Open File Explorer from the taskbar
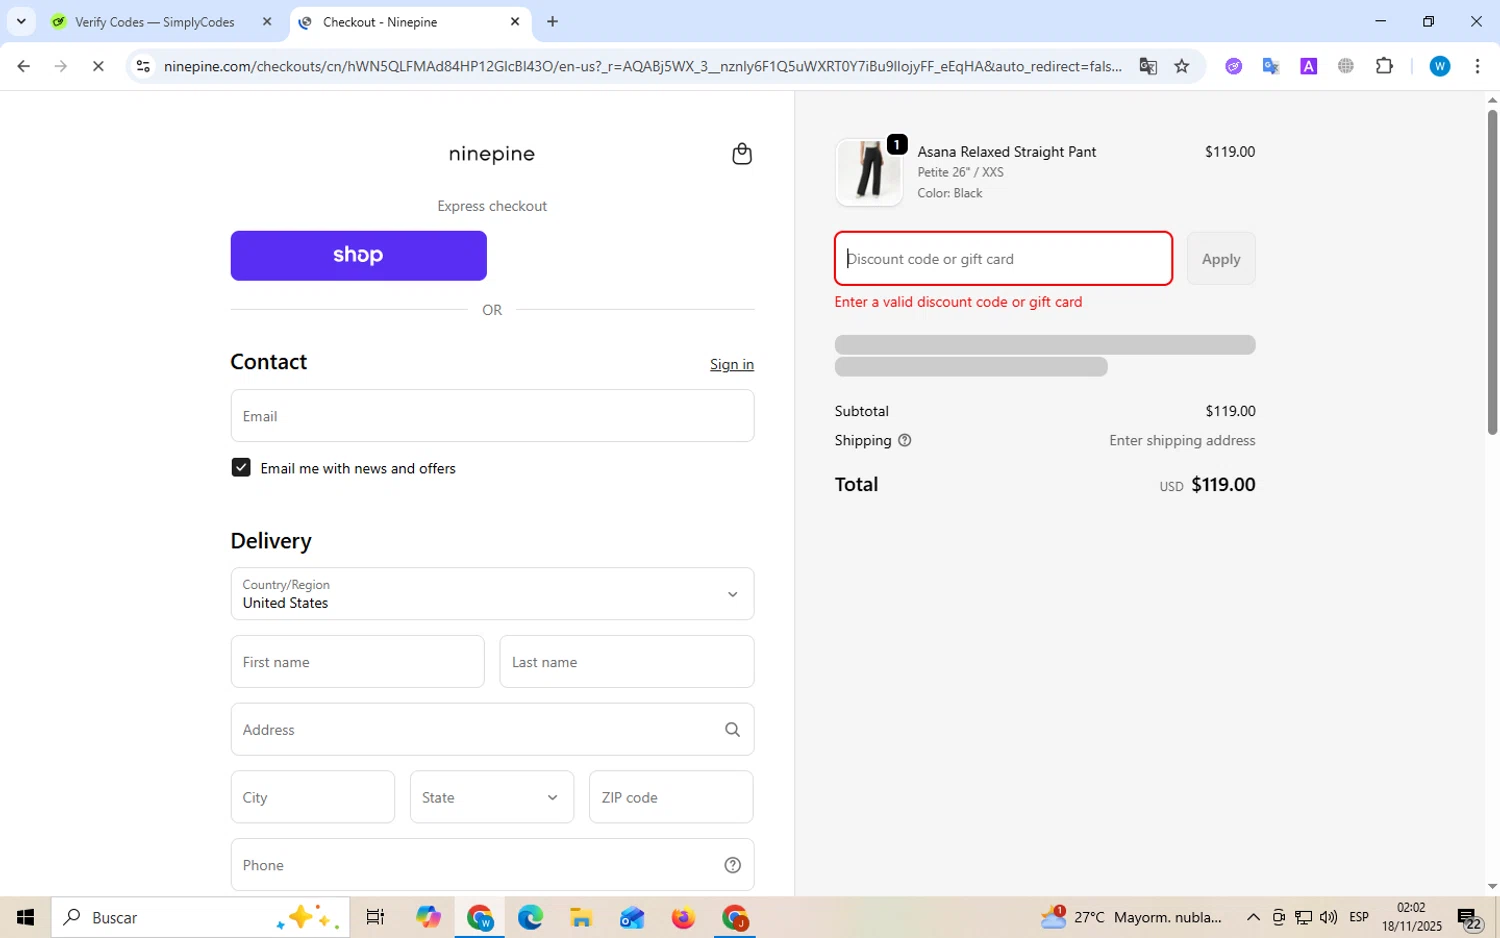The height and width of the screenshot is (938, 1500). 581,917
